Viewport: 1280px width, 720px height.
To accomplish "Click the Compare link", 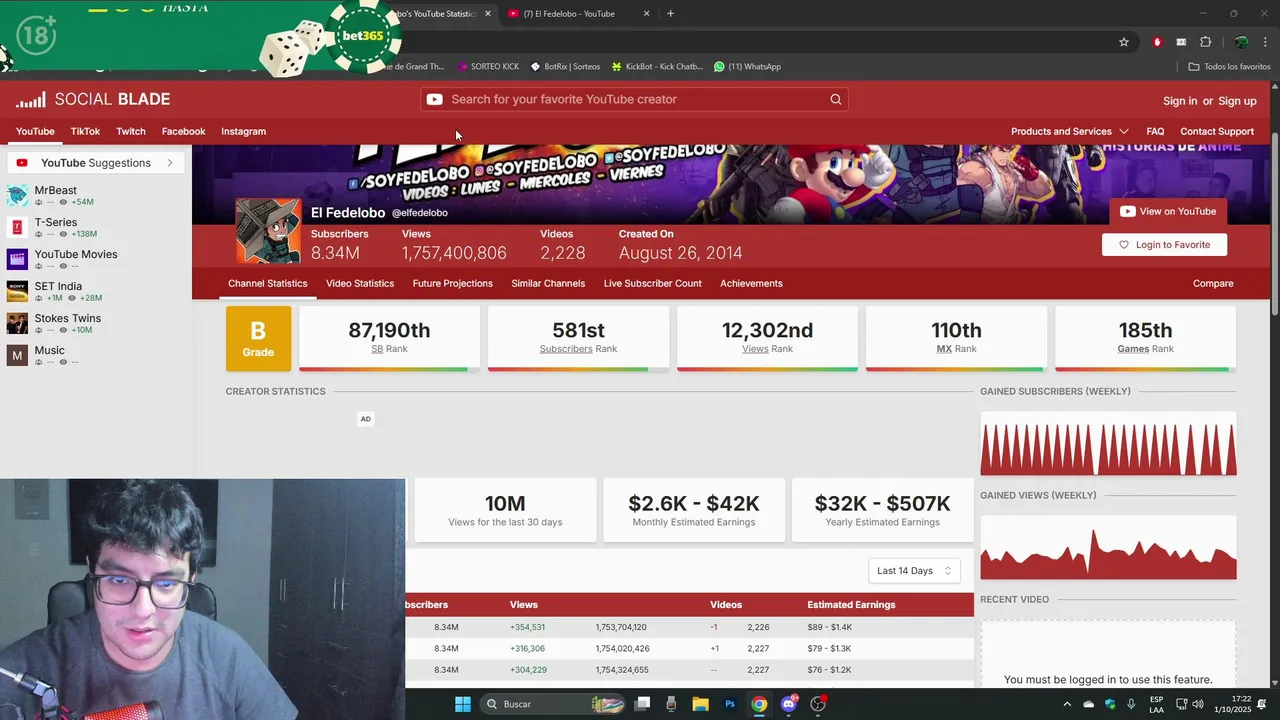I will [x=1213, y=283].
